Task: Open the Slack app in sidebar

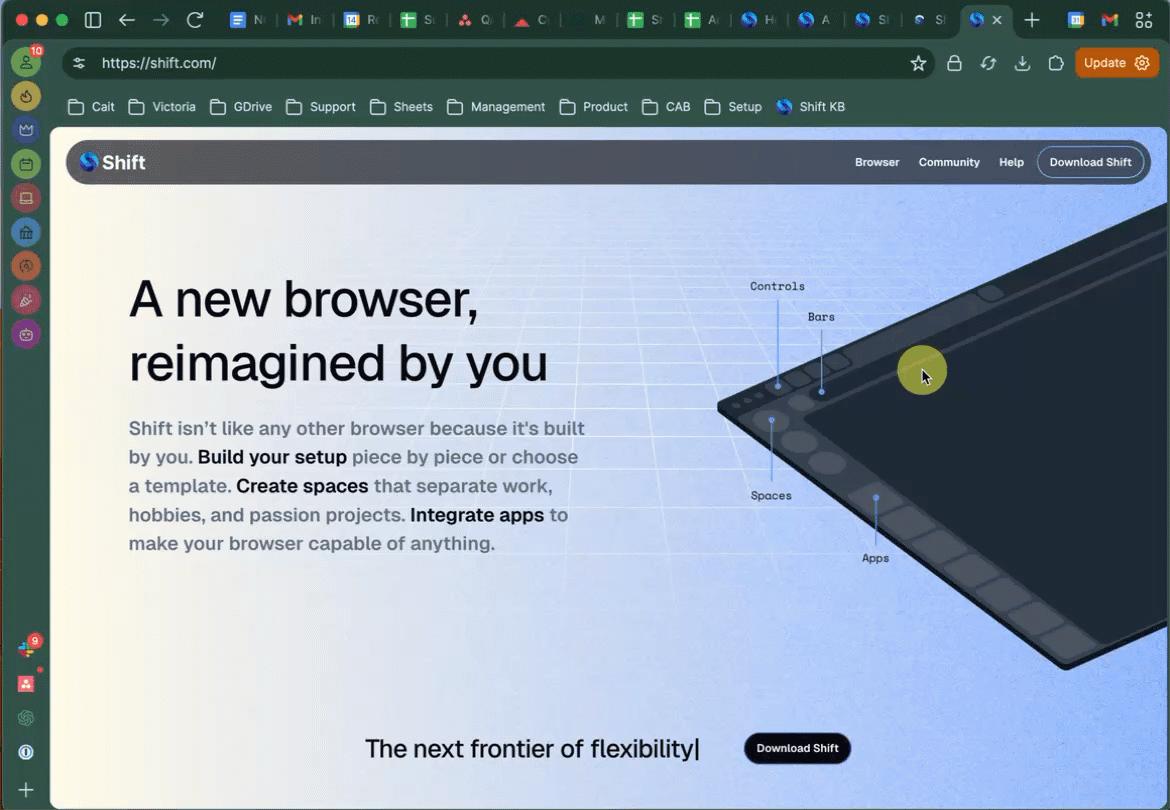Action: pyautogui.click(x=26, y=650)
